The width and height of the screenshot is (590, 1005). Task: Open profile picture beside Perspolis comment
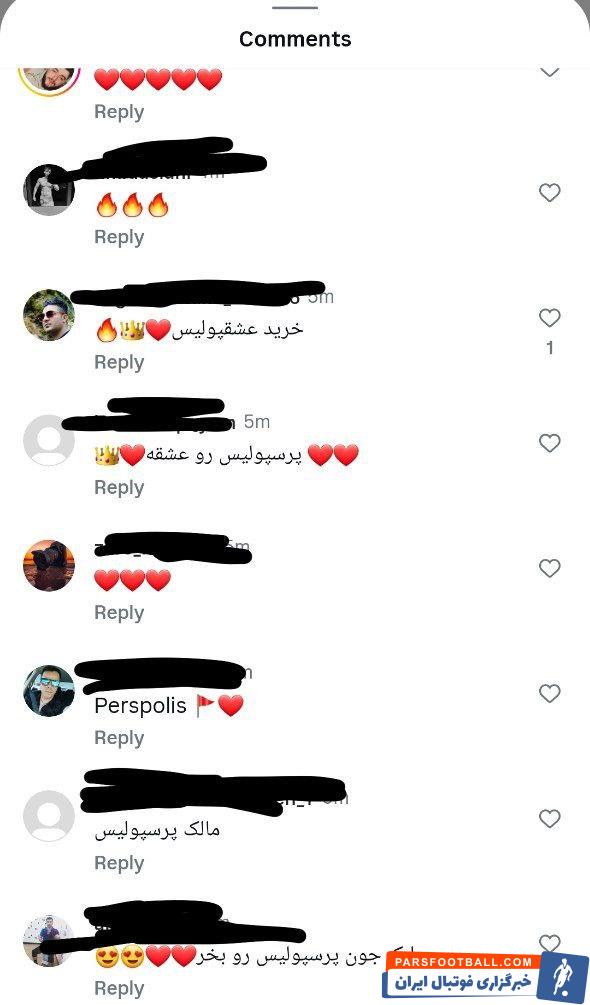[x=49, y=690]
